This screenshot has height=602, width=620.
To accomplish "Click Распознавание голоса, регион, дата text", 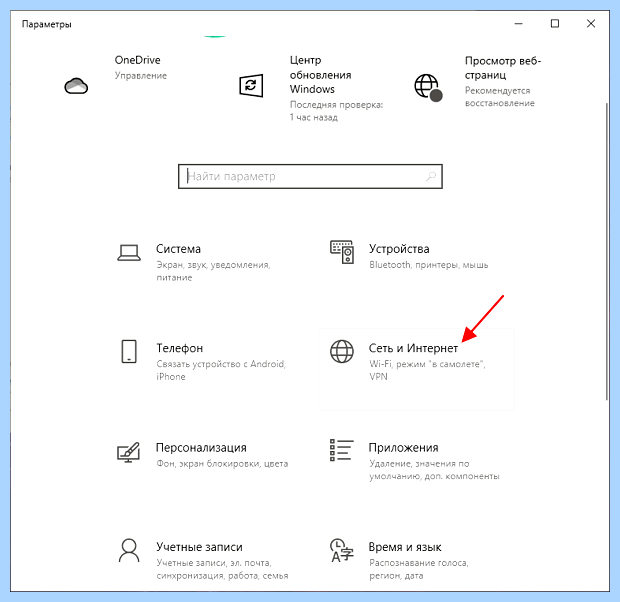I will pyautogui.click(x=419, y=569).
